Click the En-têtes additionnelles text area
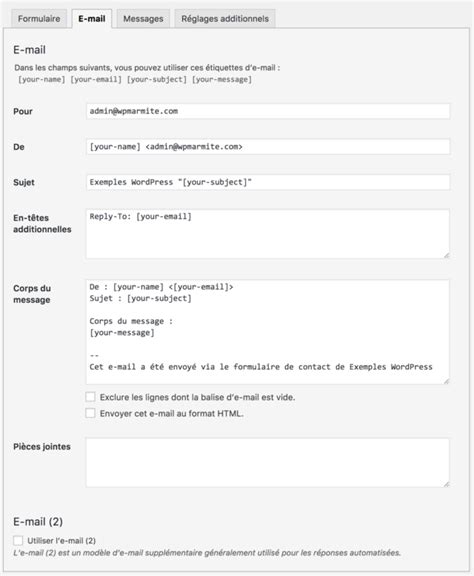The height and width of the screenshot is (576, 474). pyautogui.click(x=267, y=234)
